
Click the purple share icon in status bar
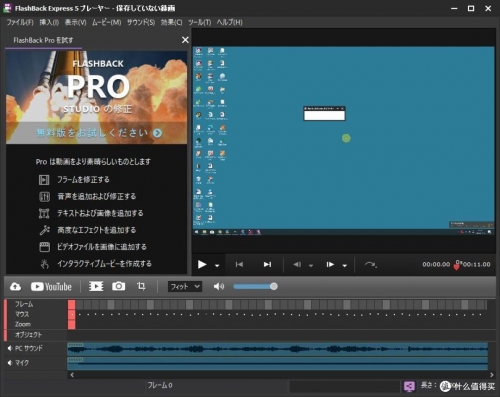409,386
